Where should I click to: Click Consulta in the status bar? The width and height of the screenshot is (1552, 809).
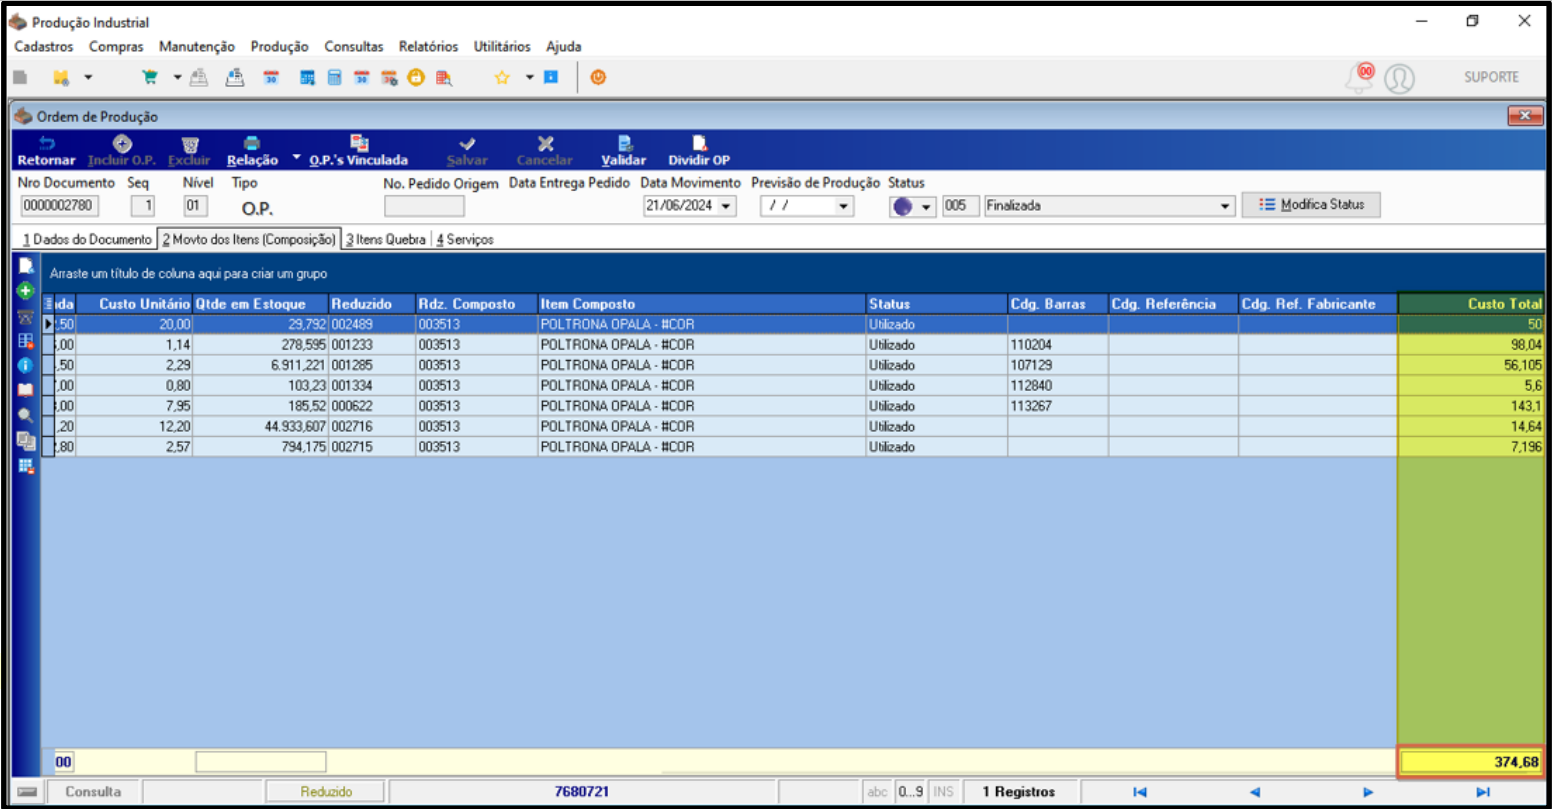click(93, 792)
